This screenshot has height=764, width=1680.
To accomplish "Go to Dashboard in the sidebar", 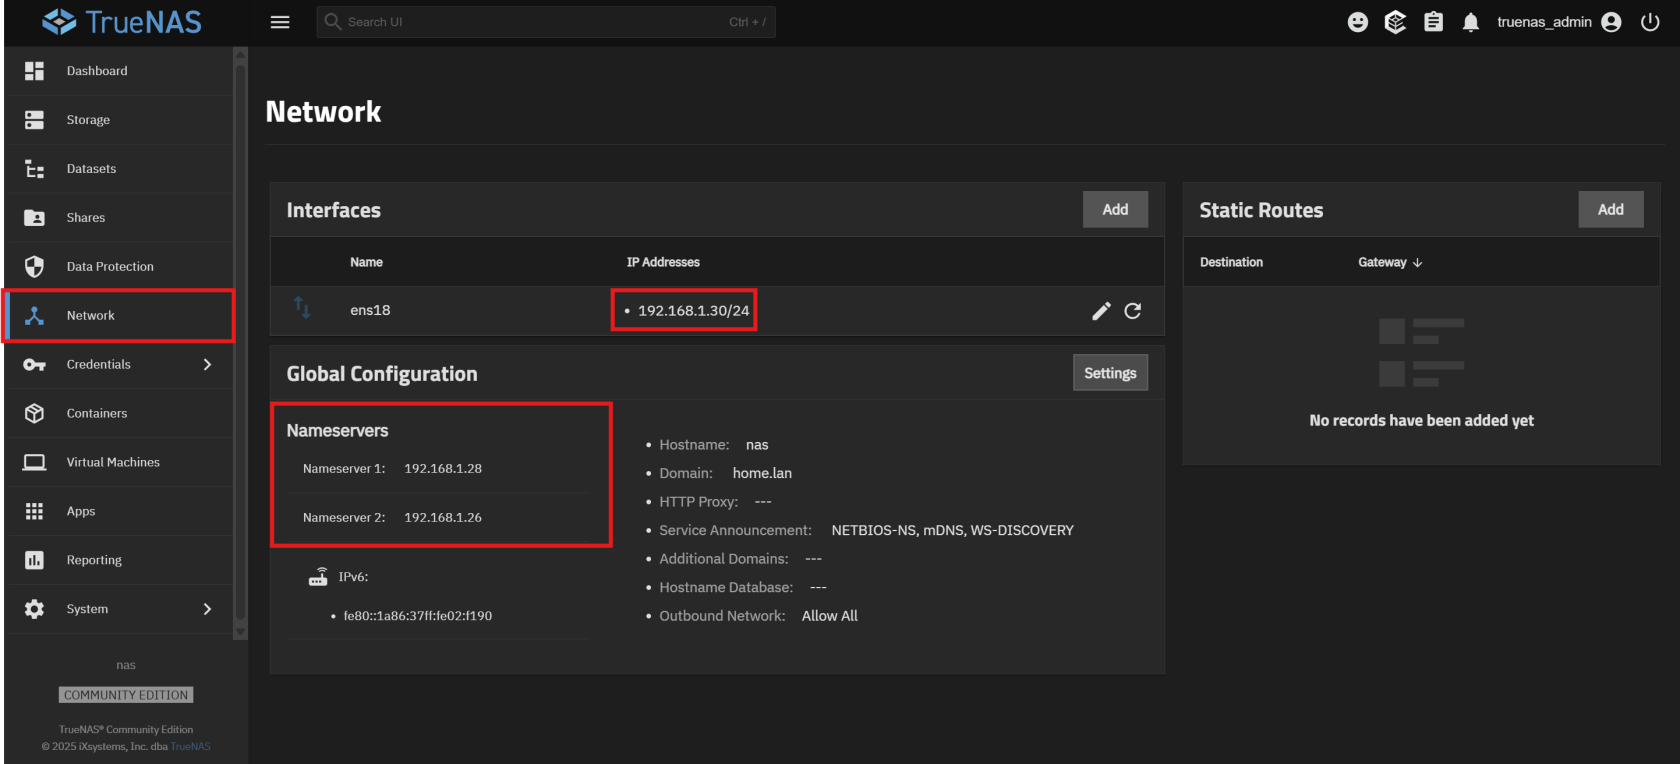I will point(97,71).
